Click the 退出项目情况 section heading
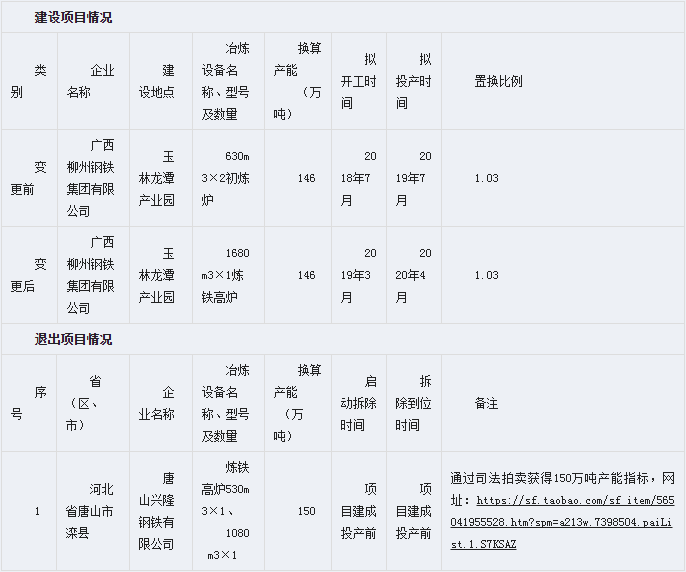This screenshot has height=572, width=686. (73, 340)
